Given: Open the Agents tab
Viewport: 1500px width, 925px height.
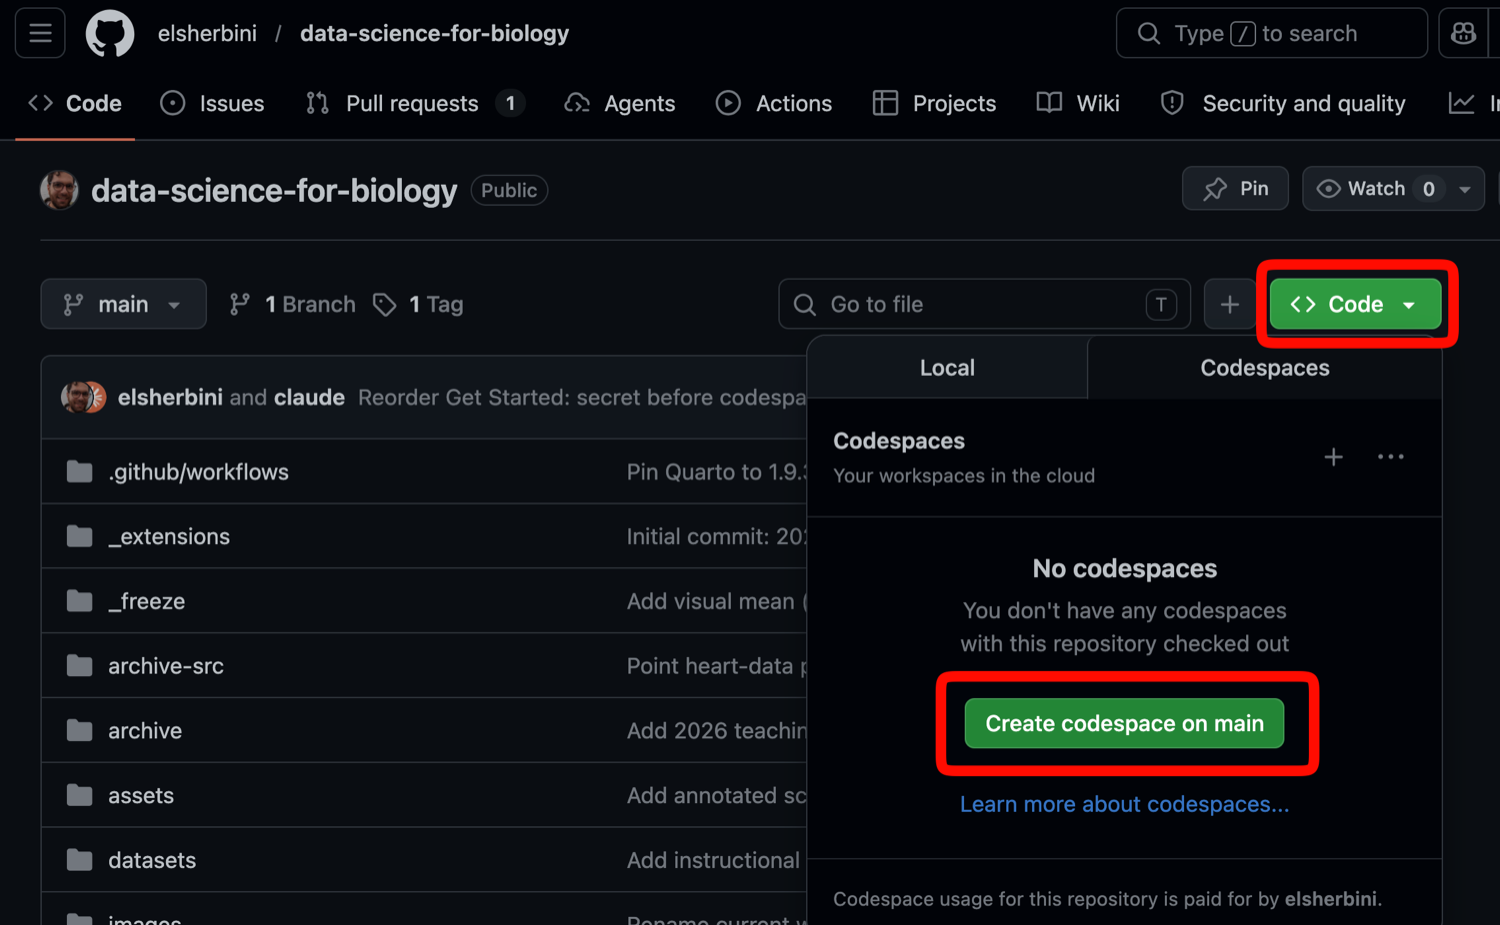Looking at the screenshot, I should point(620,103).
